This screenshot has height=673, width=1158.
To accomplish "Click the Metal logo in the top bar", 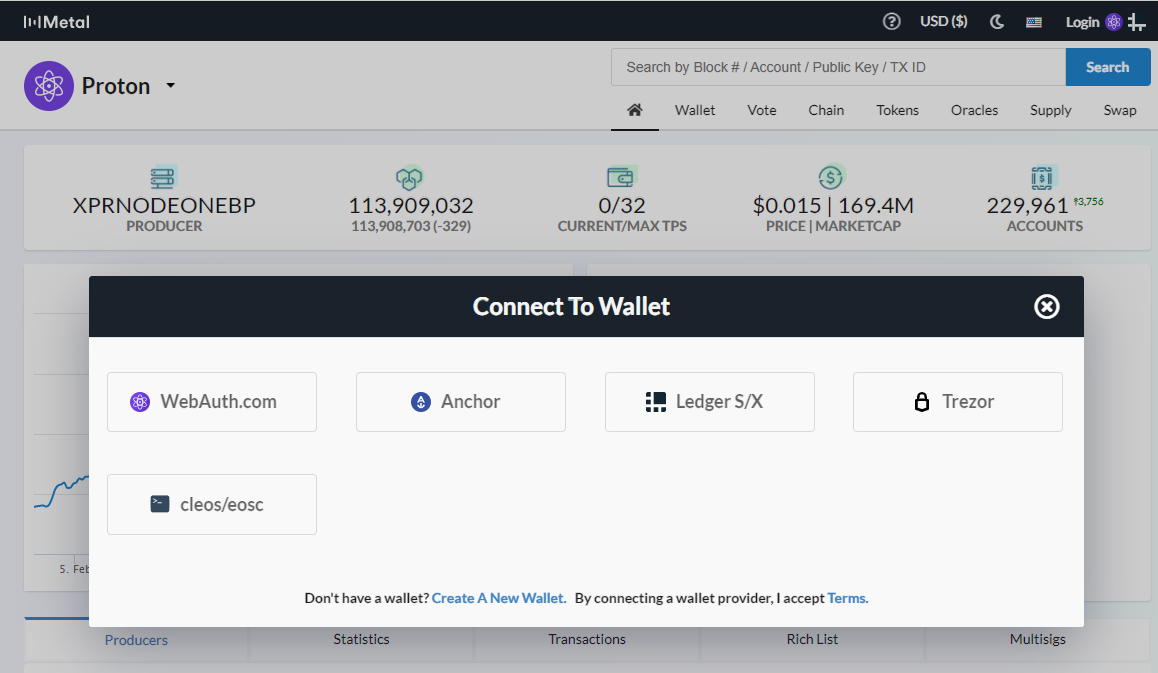I will pos(55,20).
